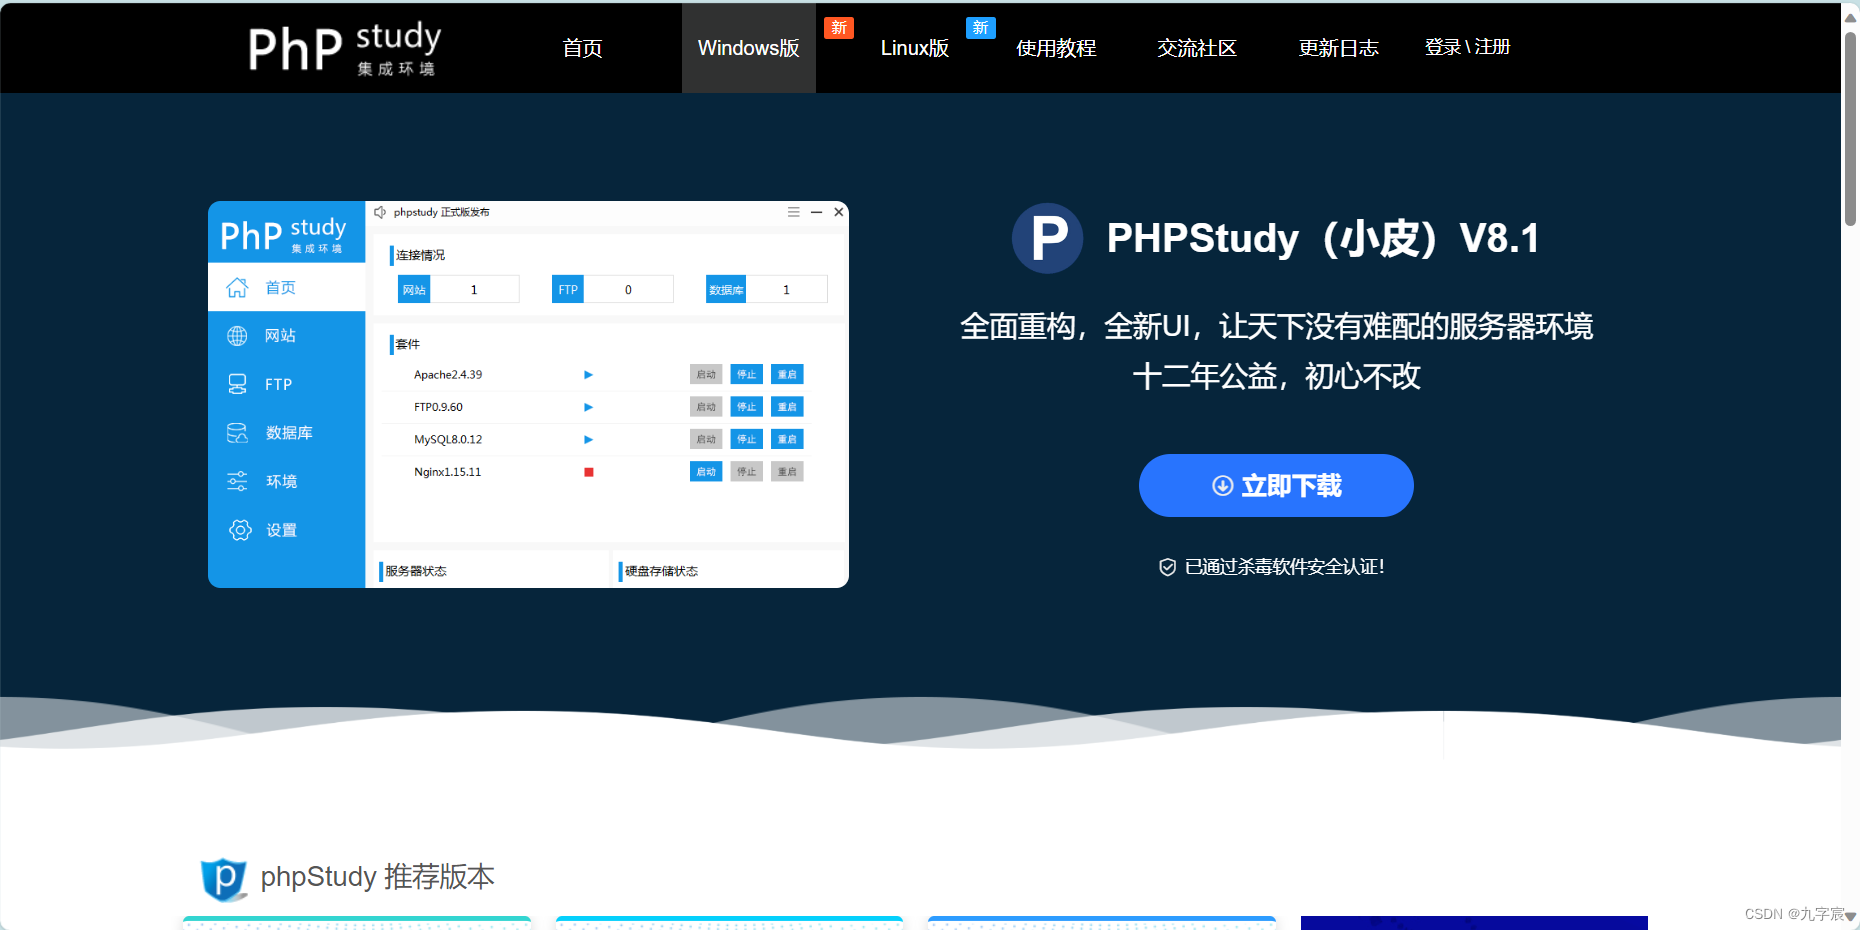Viewport: 1860px width, 930px height.
Task: Click the speaker icon next to phpstudy 正式版发布
Action: [x=380, y=212]
